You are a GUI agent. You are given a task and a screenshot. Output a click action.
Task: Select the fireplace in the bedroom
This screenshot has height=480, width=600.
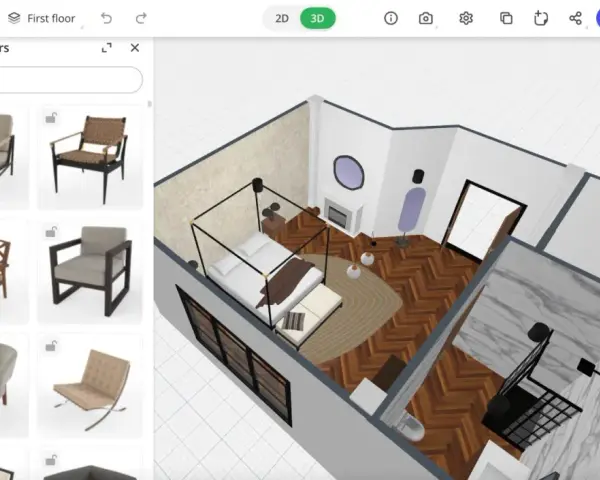(342, 216)
